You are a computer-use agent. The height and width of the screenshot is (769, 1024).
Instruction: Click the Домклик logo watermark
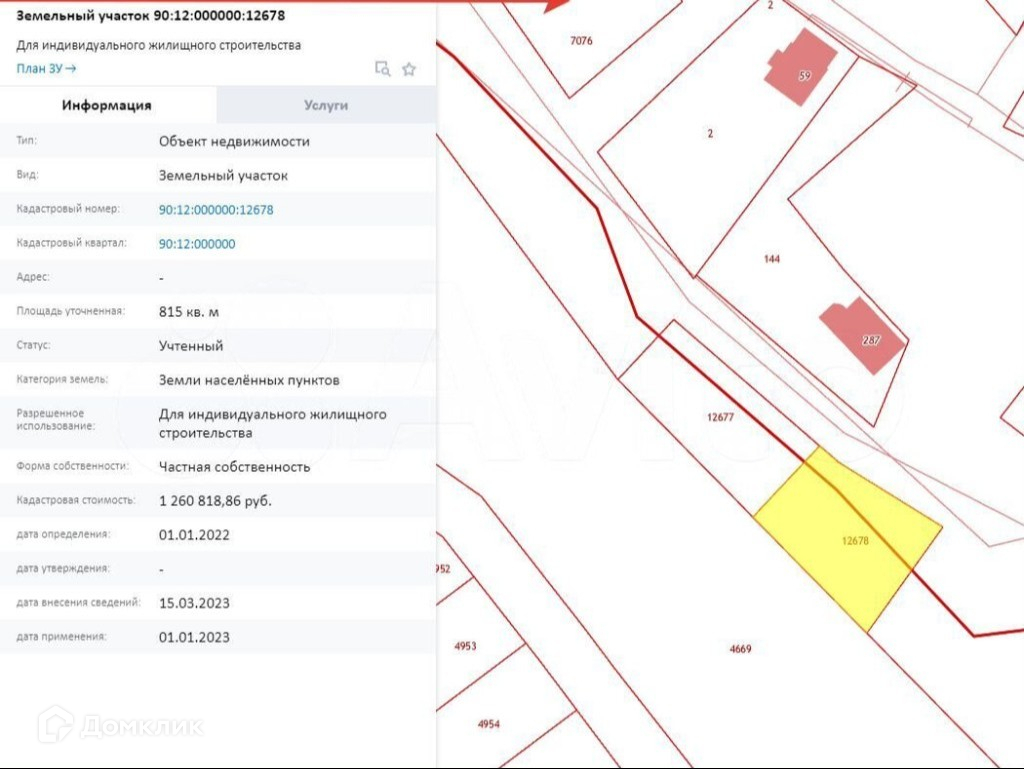(120, 725)
